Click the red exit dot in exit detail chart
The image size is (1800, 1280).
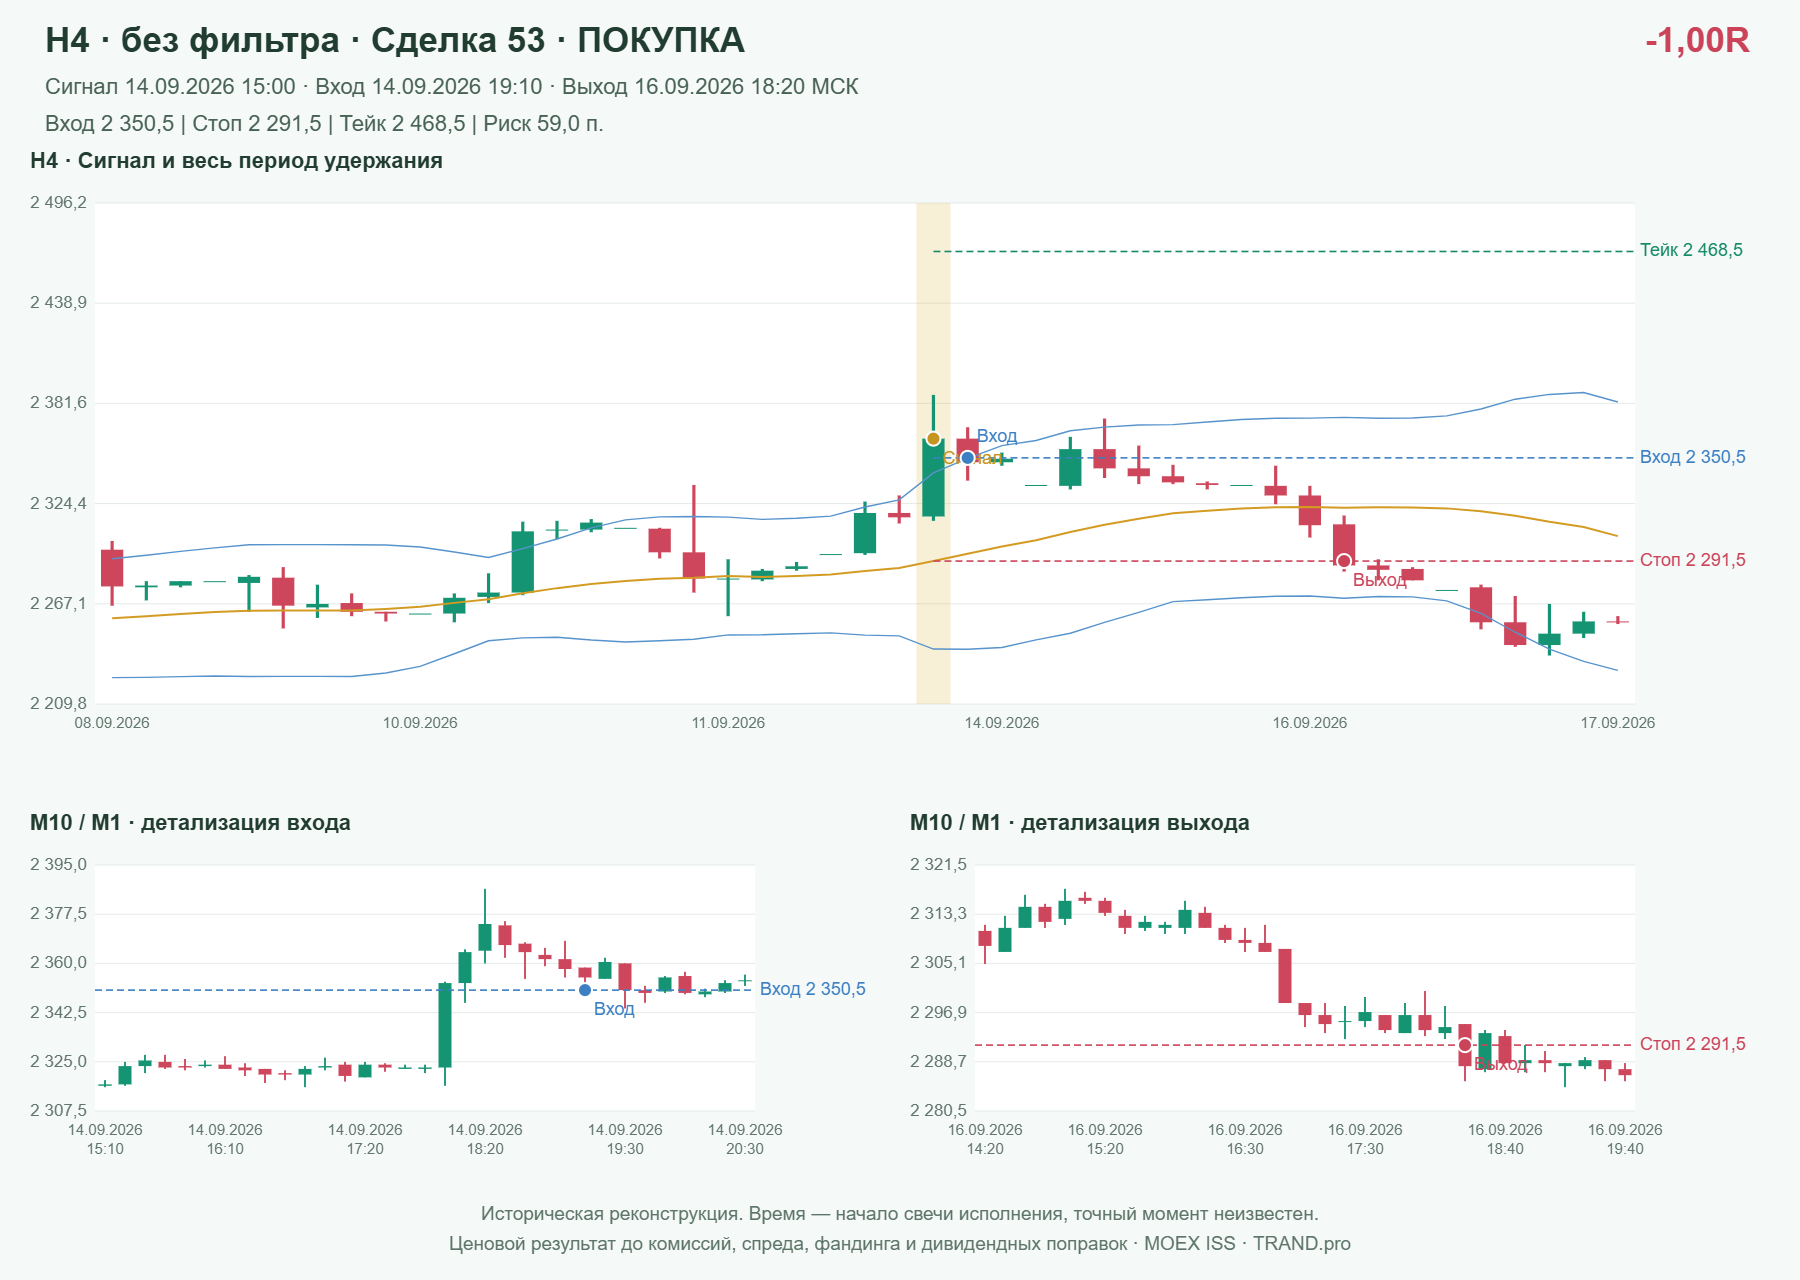(x=1465, y=1045)
